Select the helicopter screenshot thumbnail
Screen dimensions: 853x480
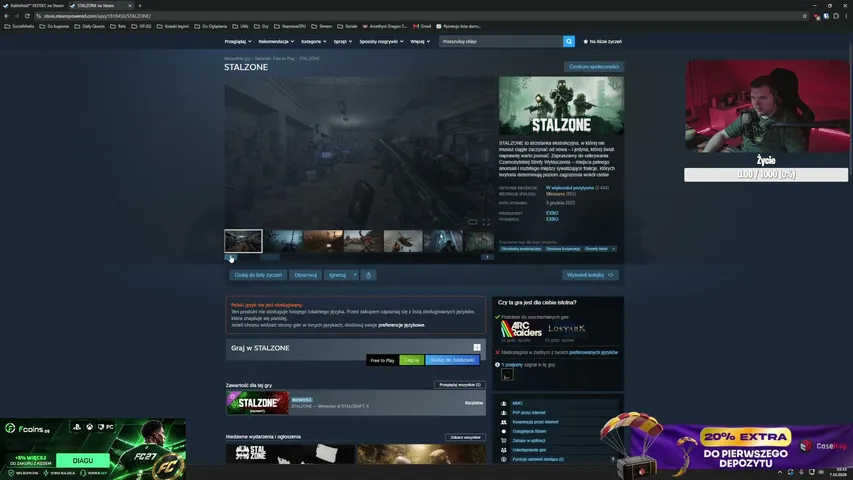[403, 241]
